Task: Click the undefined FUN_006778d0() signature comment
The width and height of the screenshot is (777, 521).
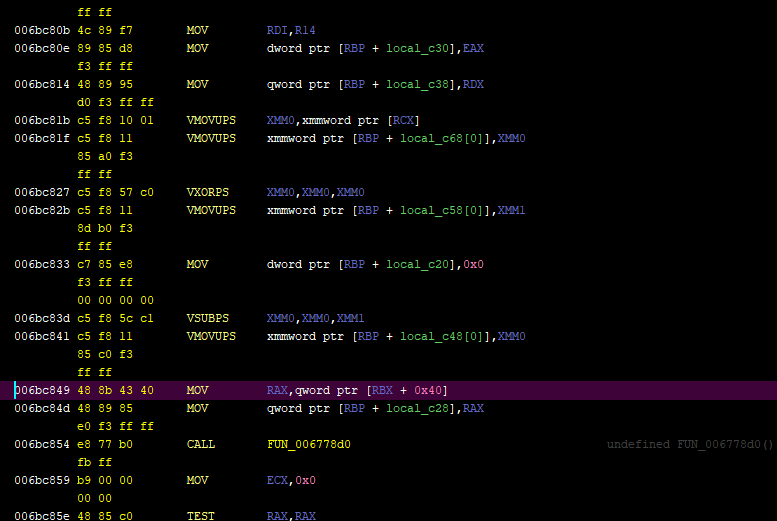Action: pos(690,444)
